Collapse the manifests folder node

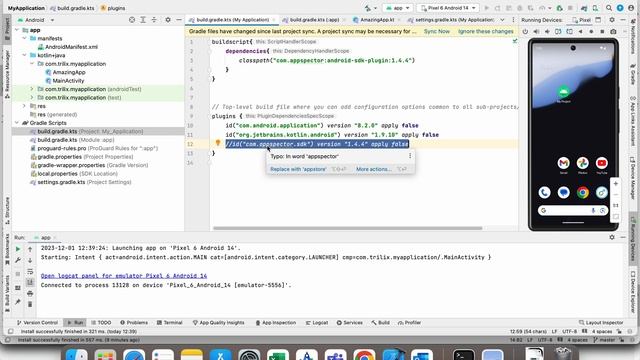point(24,38)
